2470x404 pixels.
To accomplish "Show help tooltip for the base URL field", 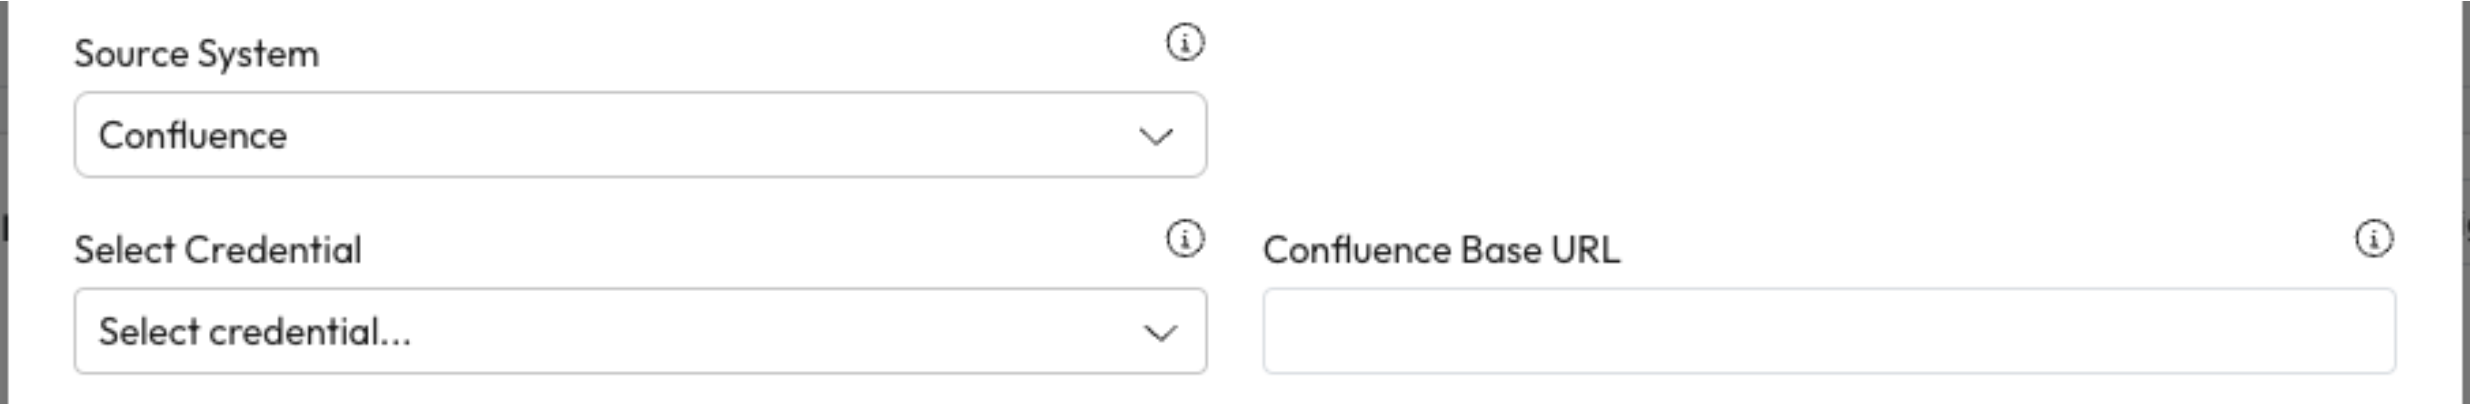I will (2374, 239).
